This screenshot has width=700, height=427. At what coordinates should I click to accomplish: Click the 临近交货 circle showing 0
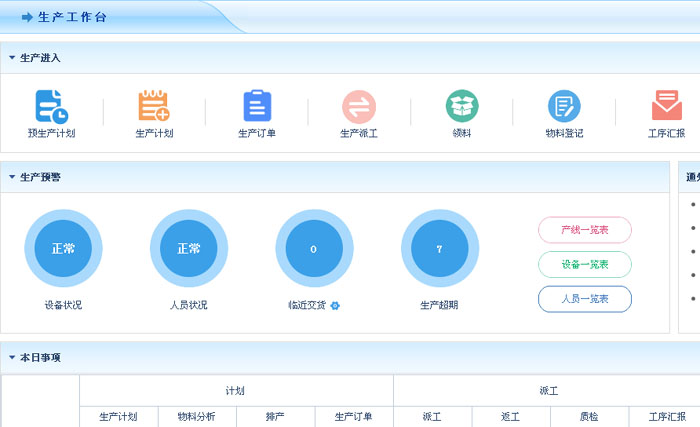click(x=314, y=248)
